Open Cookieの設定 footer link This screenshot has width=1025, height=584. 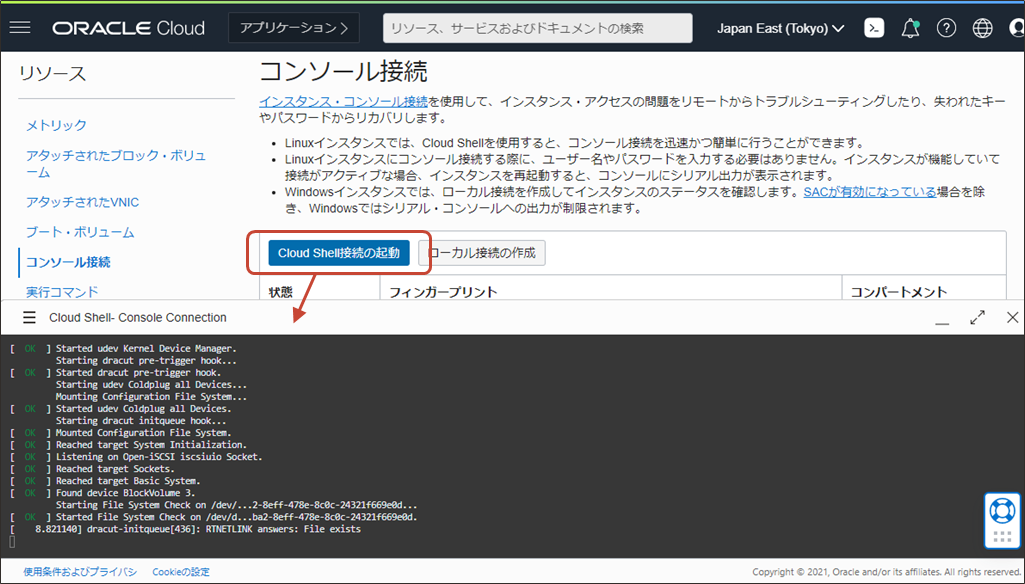(181, 572)
